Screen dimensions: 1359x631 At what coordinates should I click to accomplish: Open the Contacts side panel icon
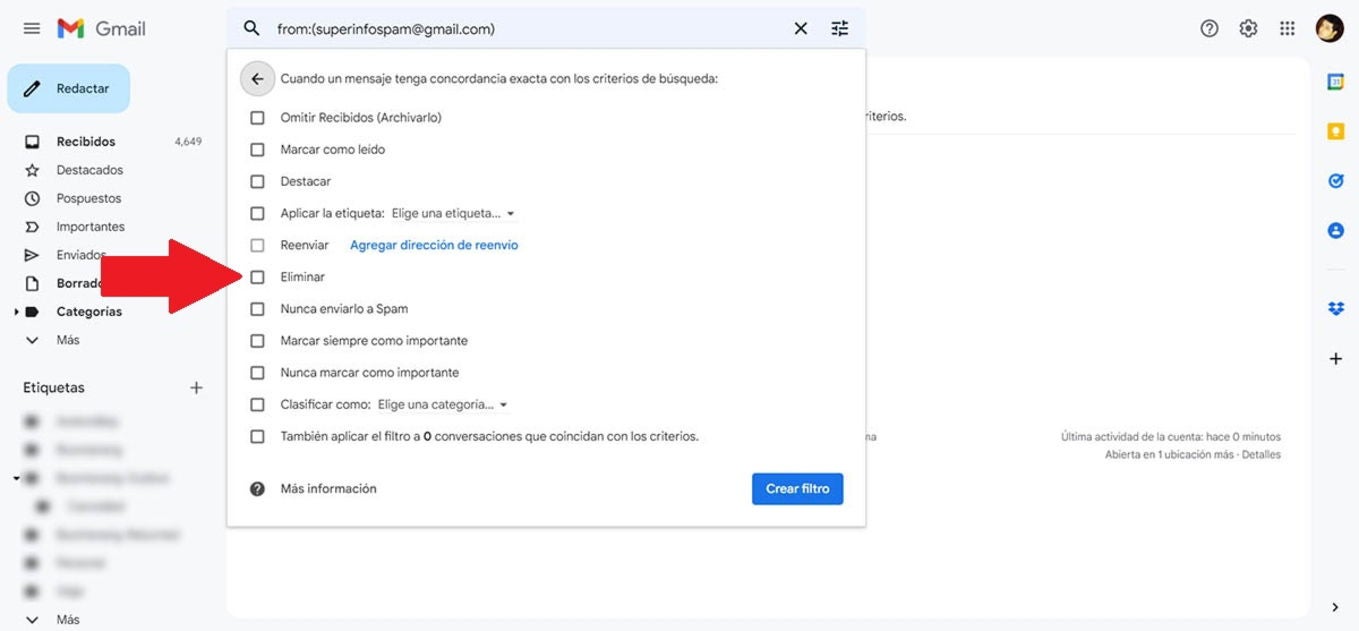[1335, 230]
